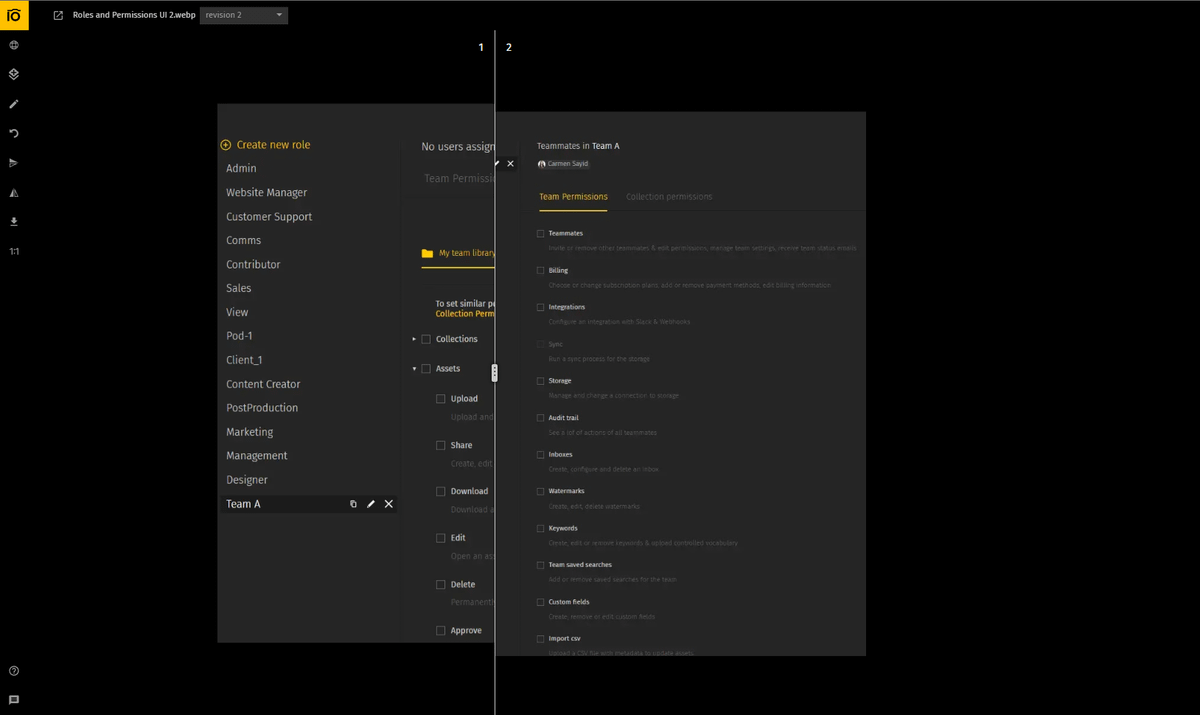Click the pencil edit icon in left sidebar
This screenshot has height=715, width=1200.
point(14,104)
